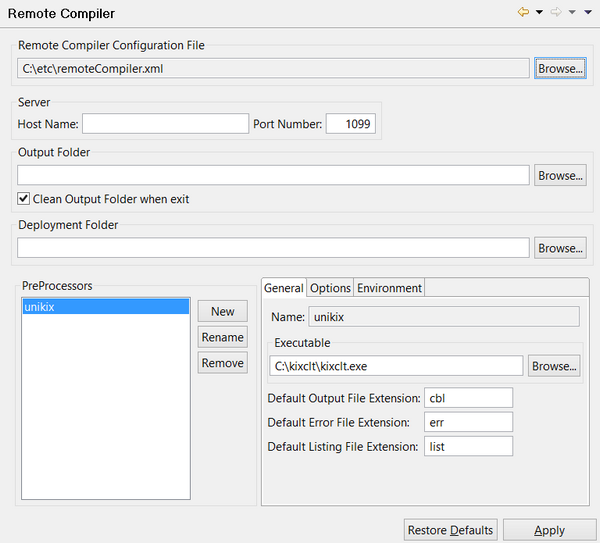Open the Environment tab
The height and width of the screenshot is (543, 600).
[389, 288]
